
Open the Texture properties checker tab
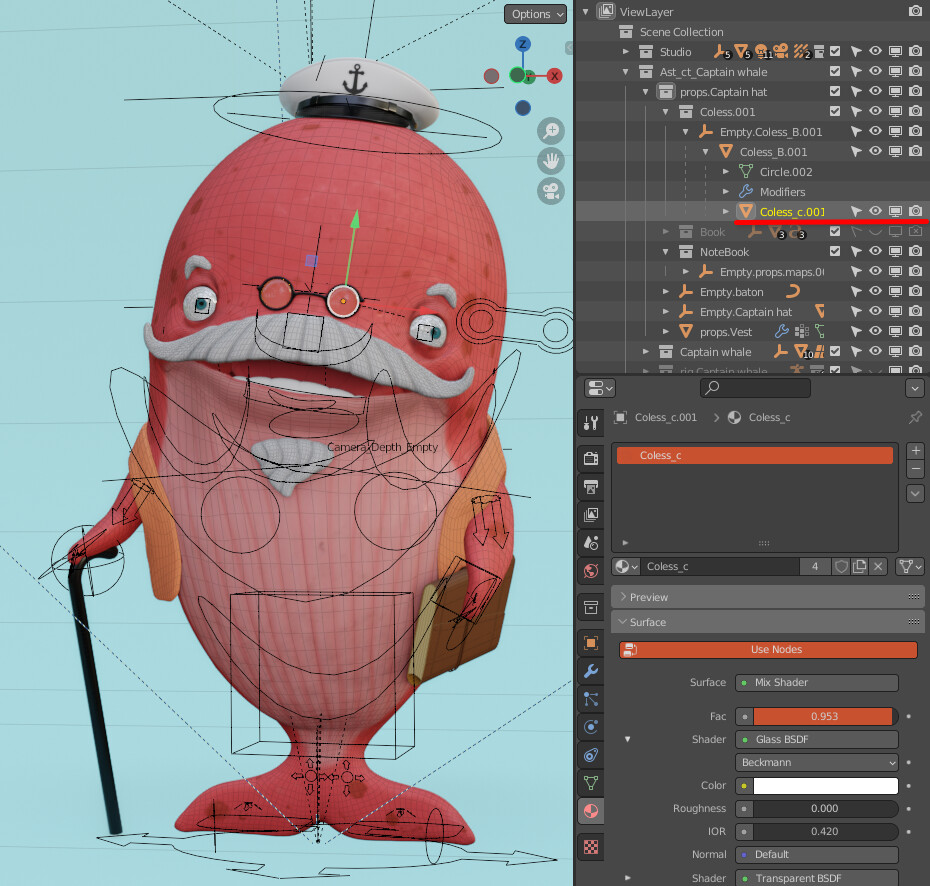pos(591,847)
